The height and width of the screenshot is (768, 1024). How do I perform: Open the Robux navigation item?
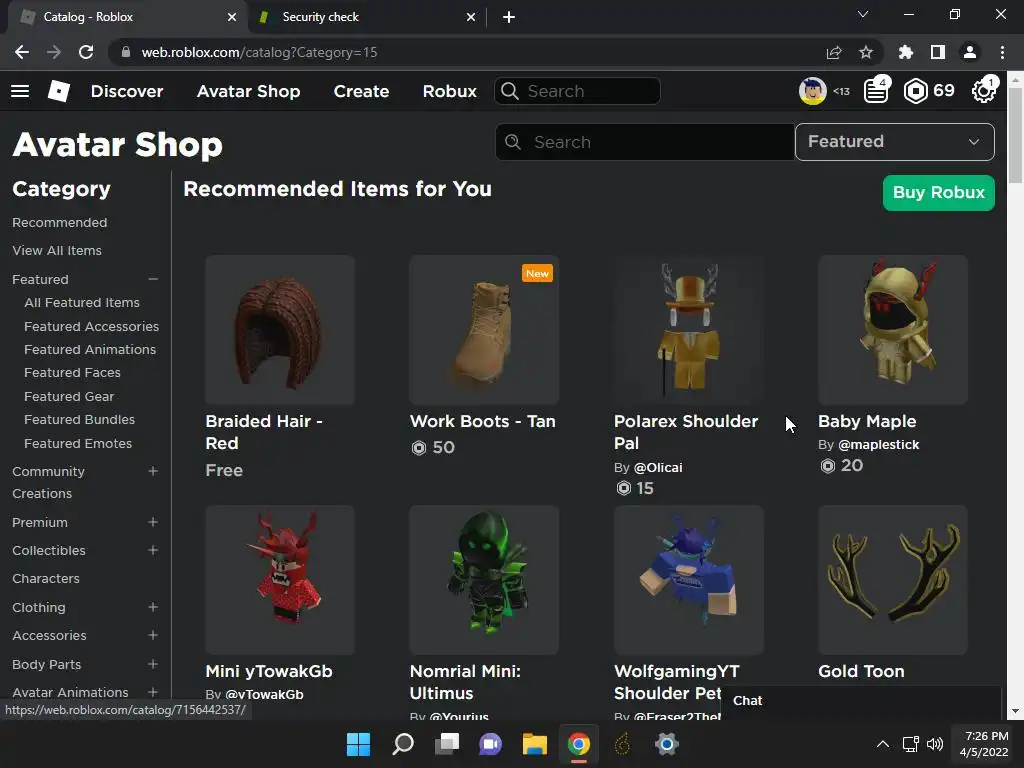click(449, 91)
